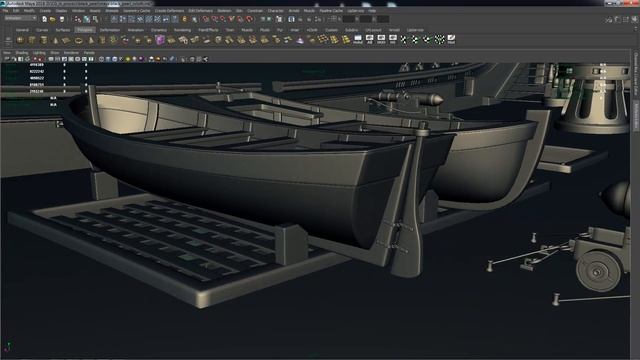Create a polygon torus from the shelf
The width and height of the screenshot is (640, 360).
[x=78, y=40]
